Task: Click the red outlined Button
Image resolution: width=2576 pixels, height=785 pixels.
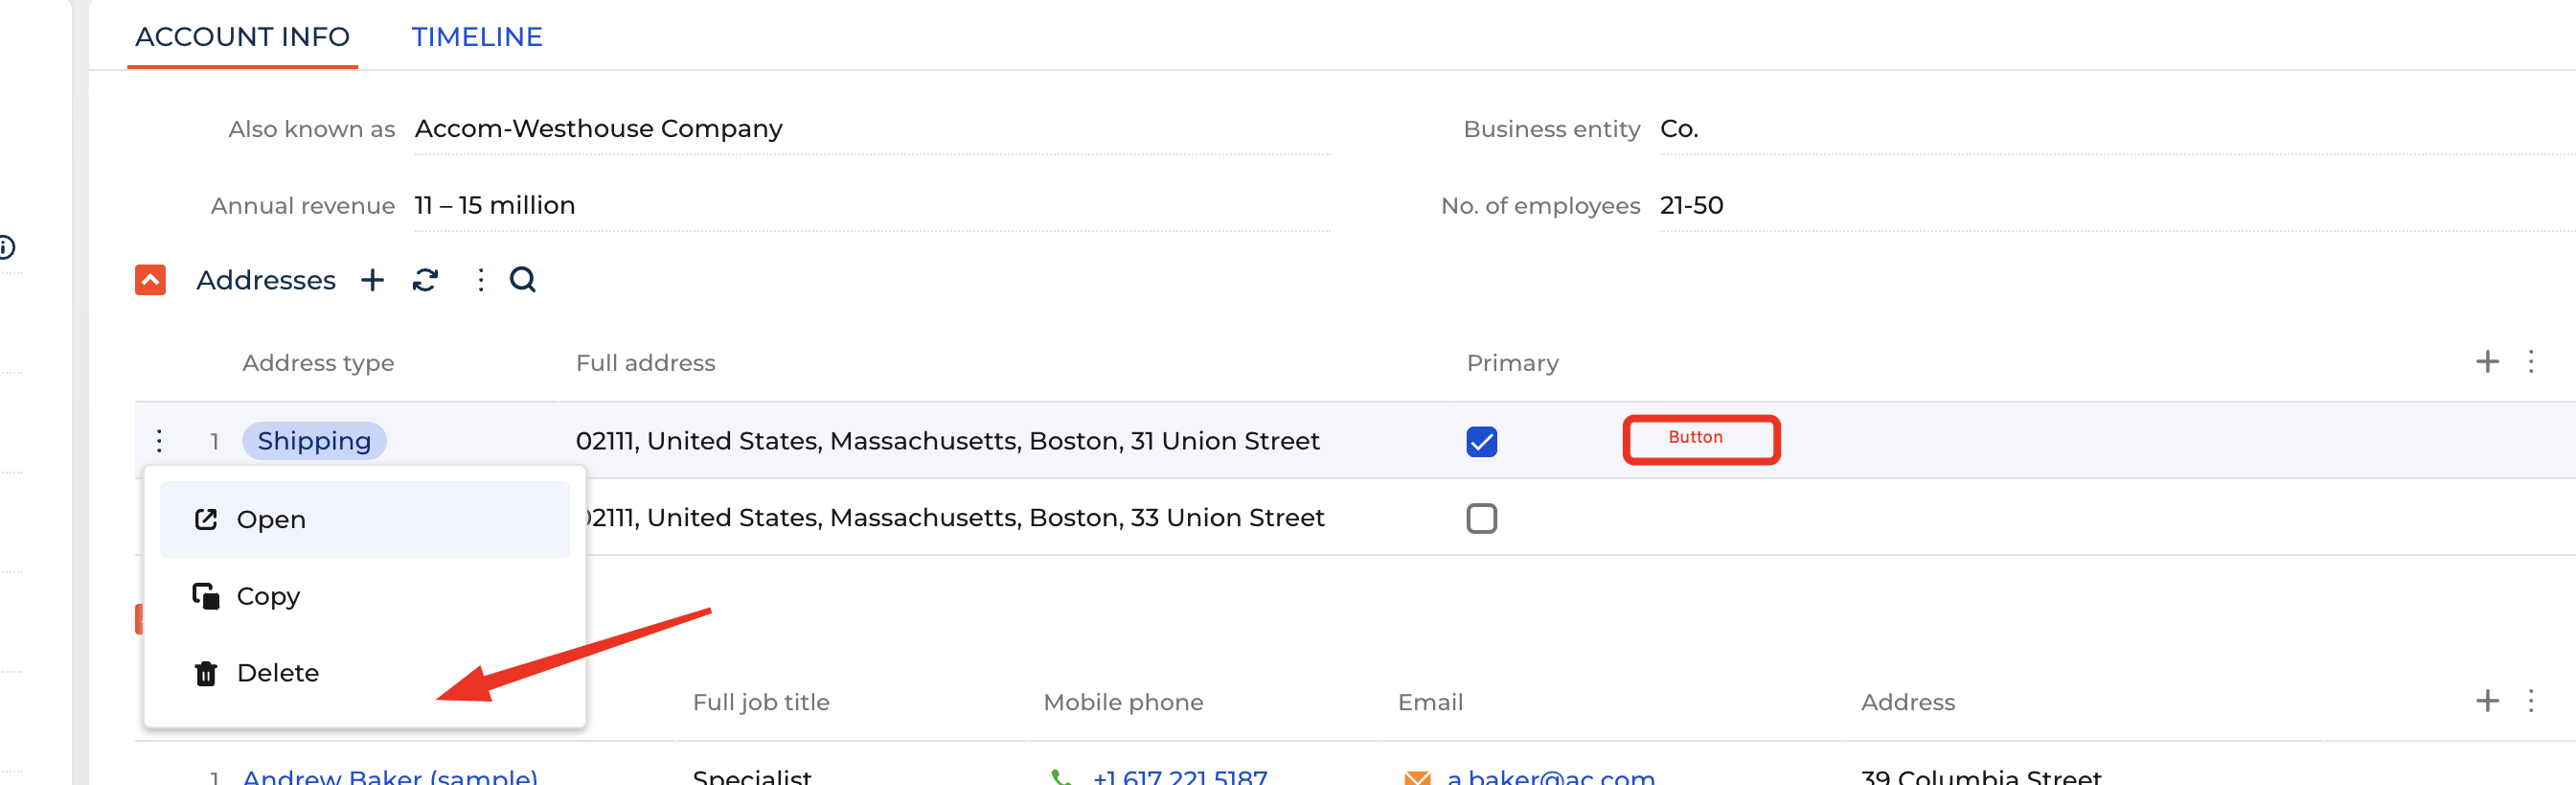Action: (x=1700, y=440)
